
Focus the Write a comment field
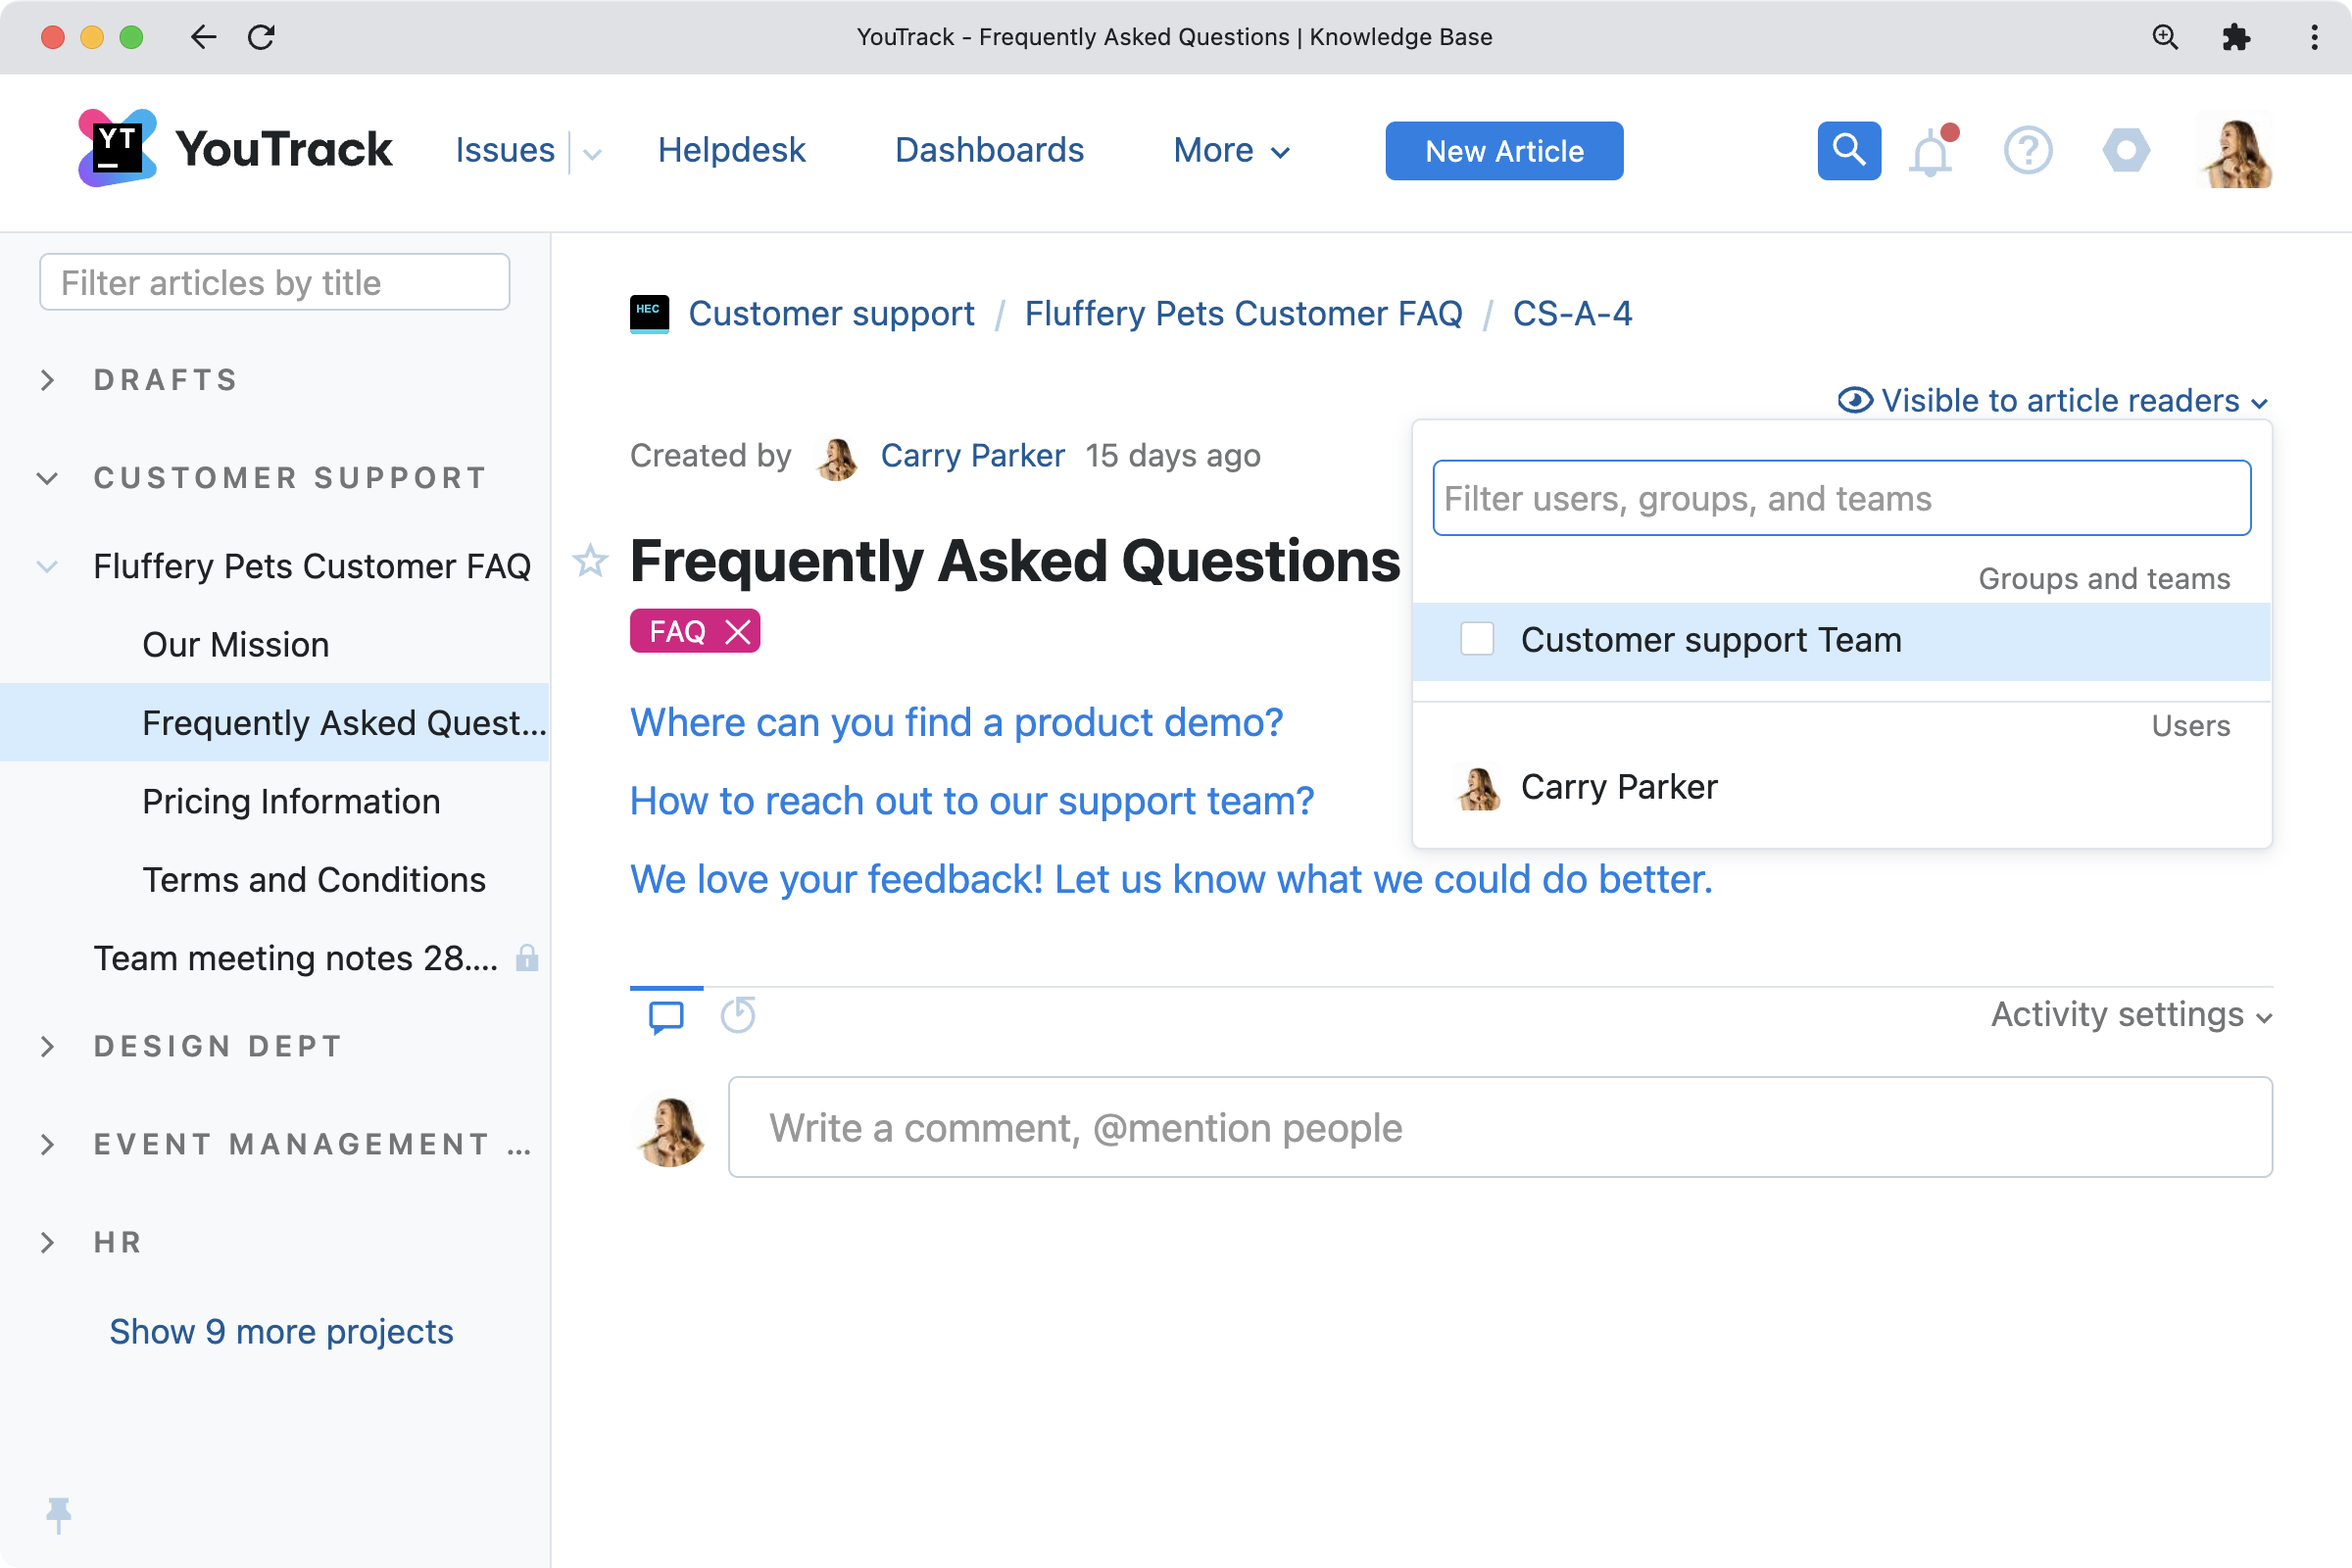tap(1500, 1128)
